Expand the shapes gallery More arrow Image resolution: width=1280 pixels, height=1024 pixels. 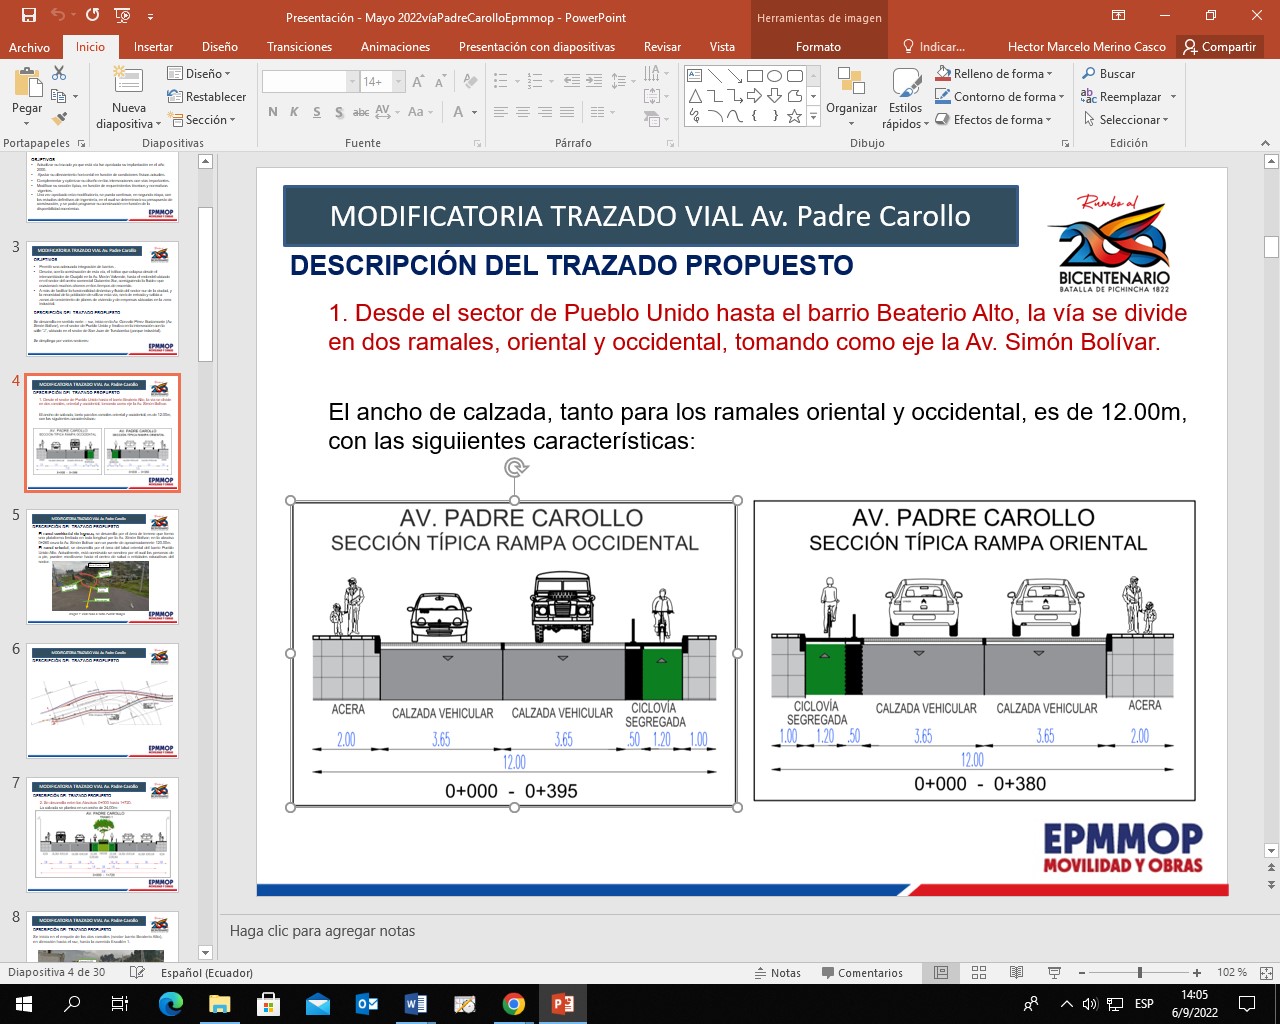(813, 118)
